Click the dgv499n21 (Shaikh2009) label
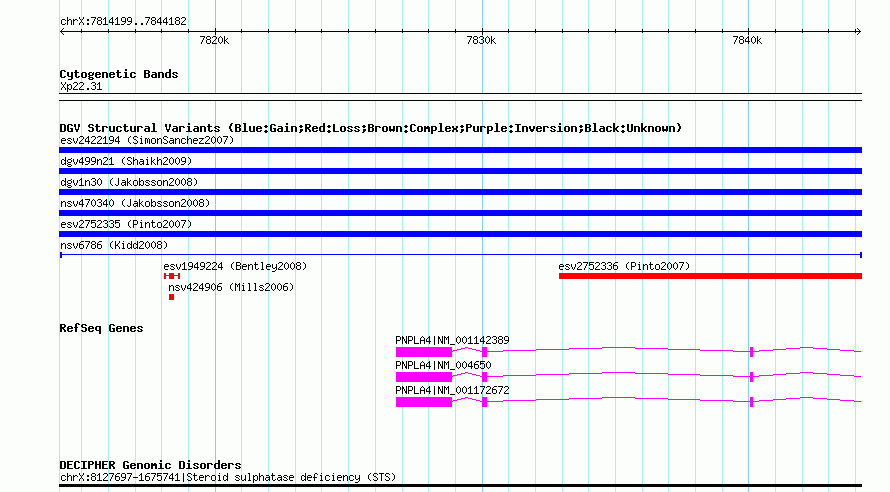 (x=126, y=161)
